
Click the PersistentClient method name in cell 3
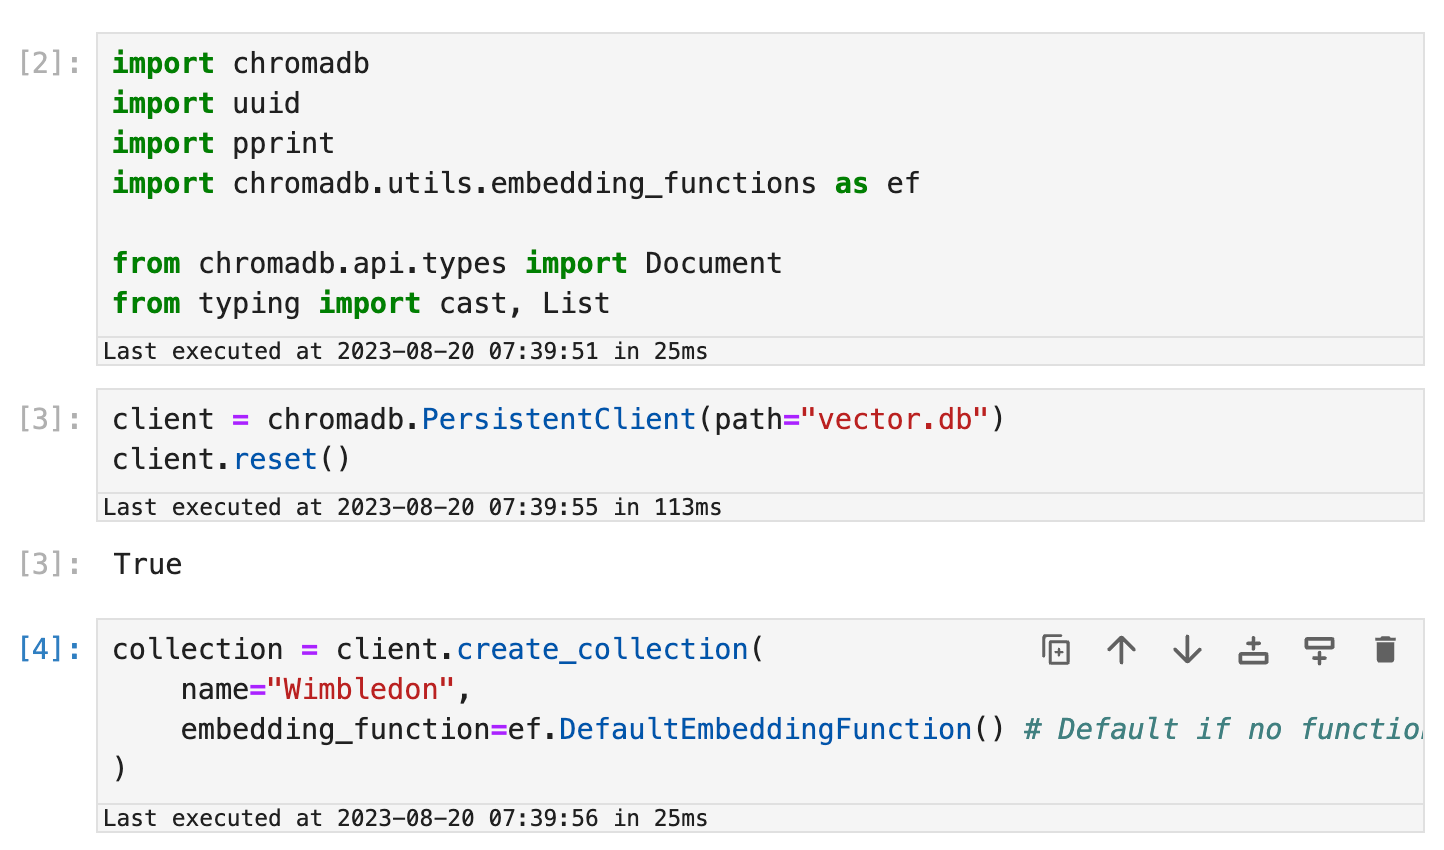(559, 420)
